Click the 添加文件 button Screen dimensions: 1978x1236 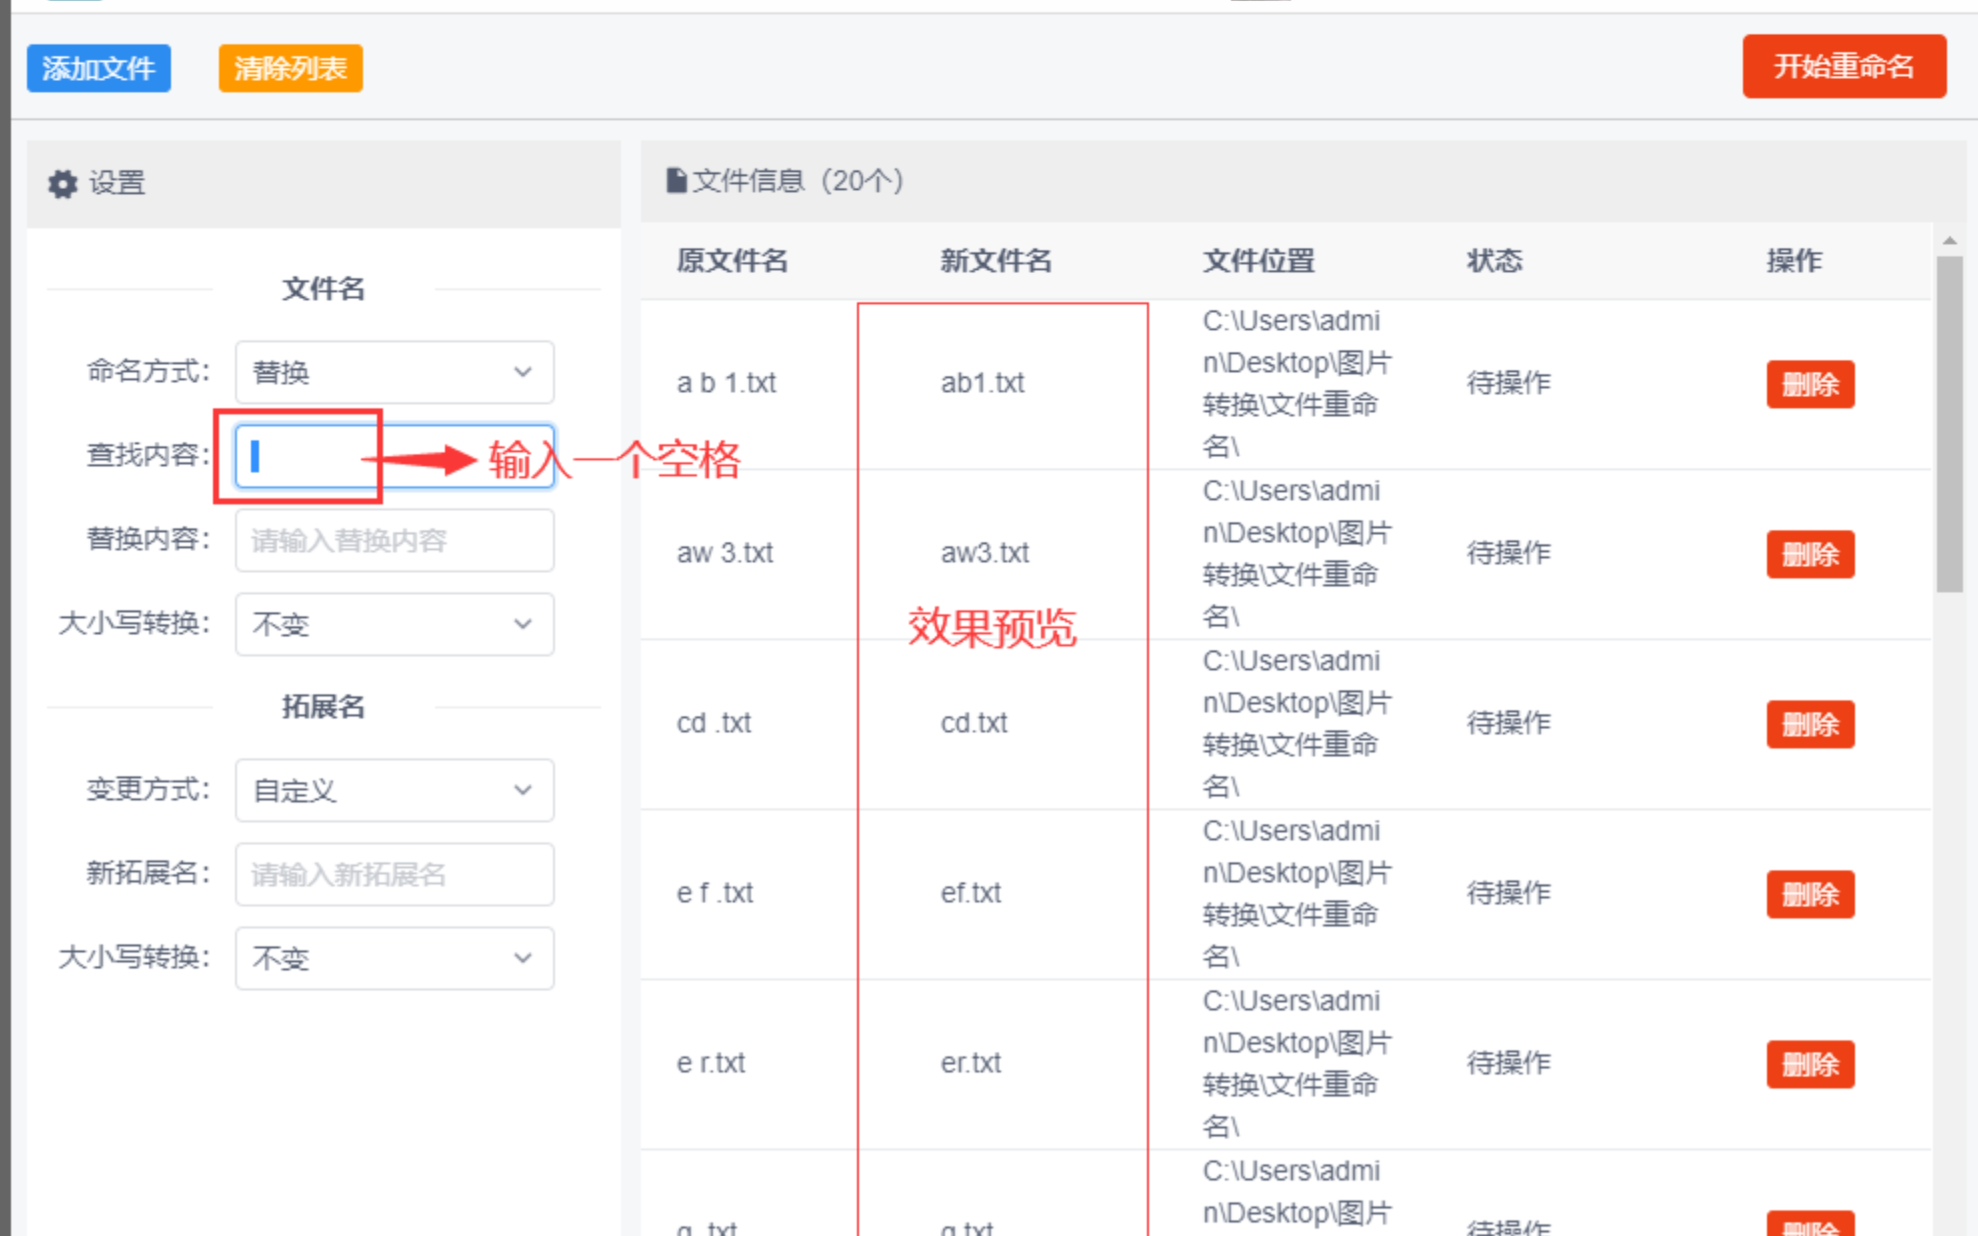tap(98, 68)
